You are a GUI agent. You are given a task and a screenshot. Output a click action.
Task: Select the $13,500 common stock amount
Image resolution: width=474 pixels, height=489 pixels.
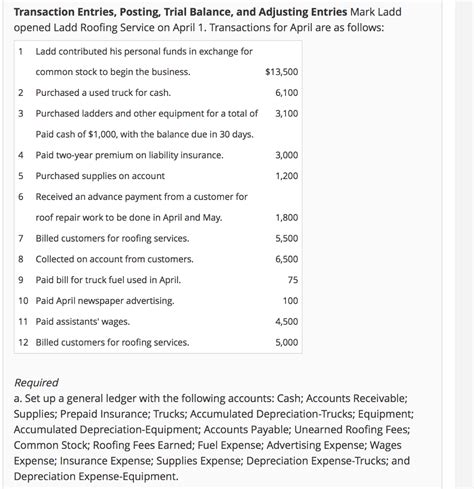click(x=282, y=72)
